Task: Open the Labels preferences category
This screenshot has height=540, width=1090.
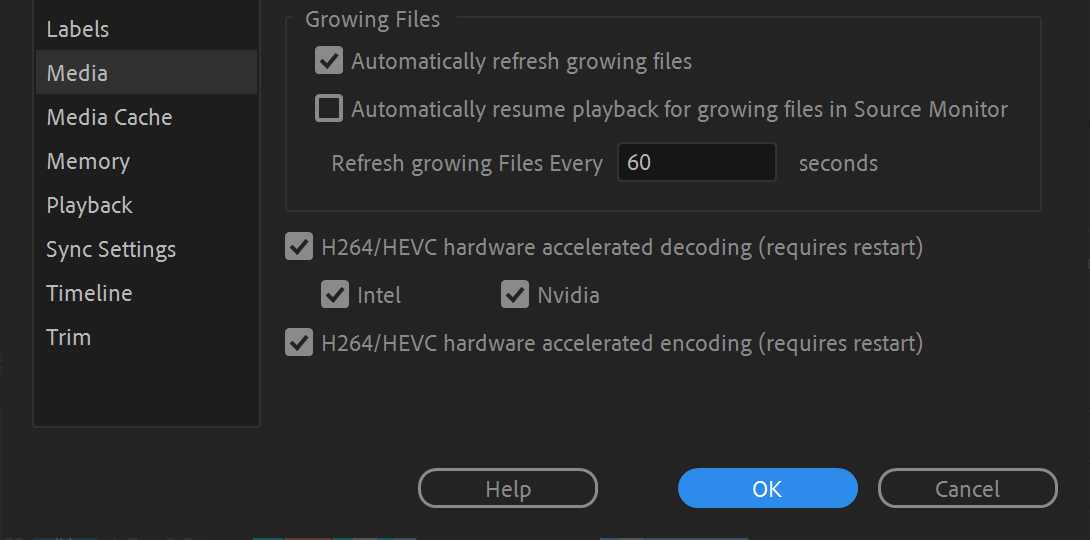Action: pos(78,29)
